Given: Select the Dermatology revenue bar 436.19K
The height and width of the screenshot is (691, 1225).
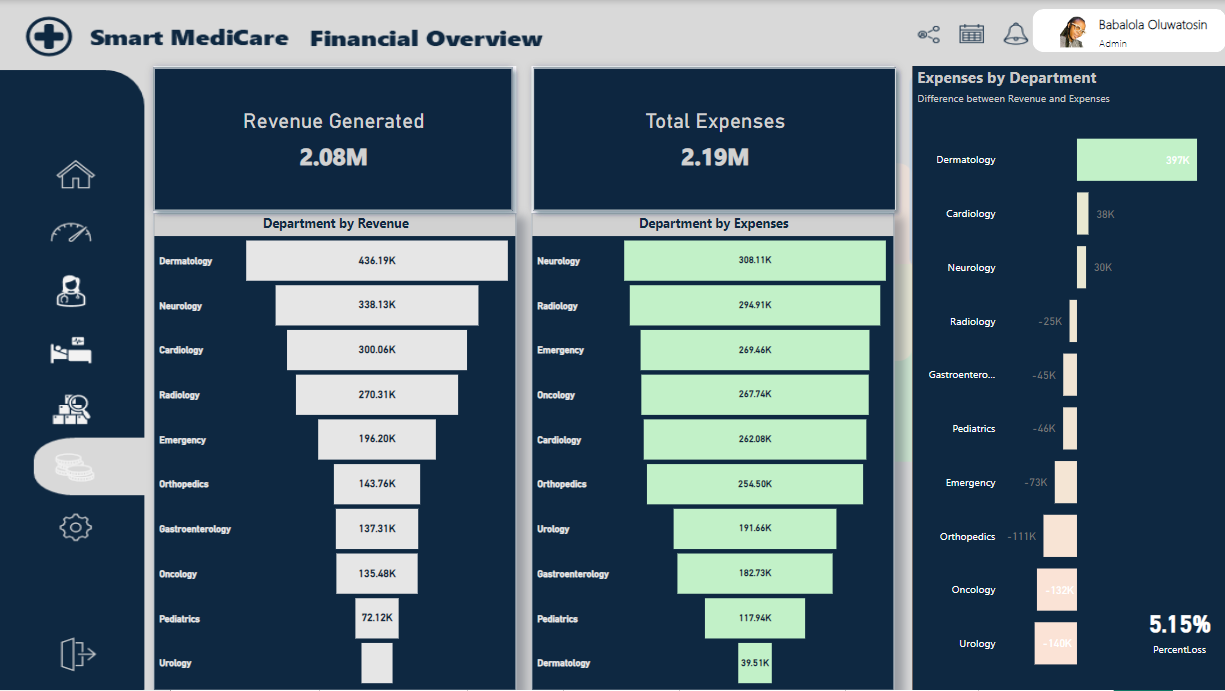Looking at the screenshot, I should (x=377, y=261).
